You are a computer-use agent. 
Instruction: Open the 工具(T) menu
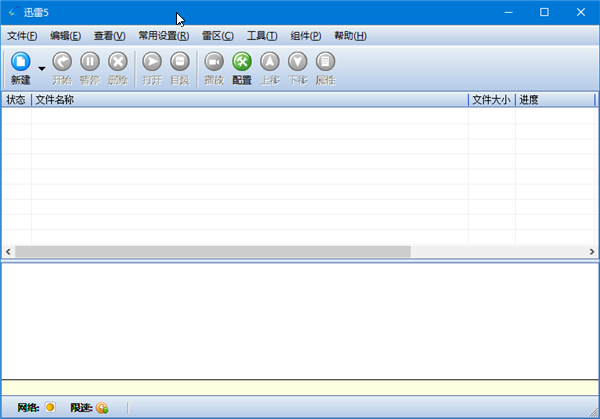[262, 36]
